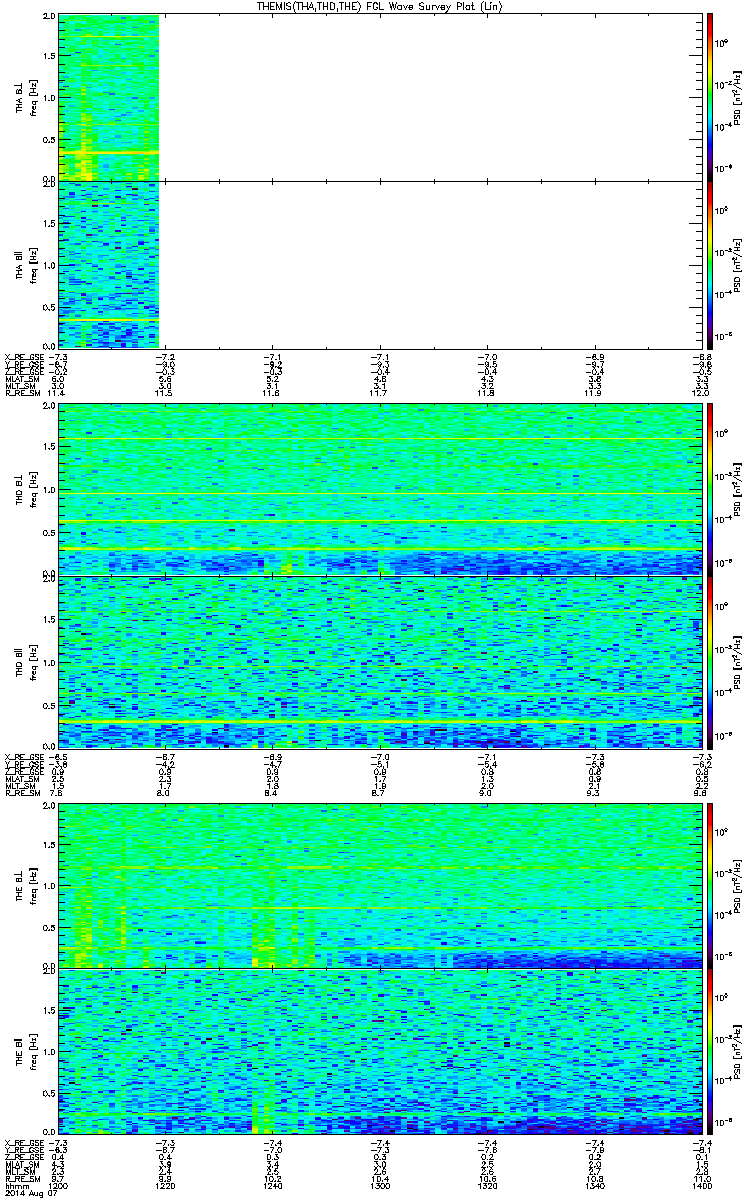Click the 'MLAT_SM' row label under THA panels

[21, 379]
